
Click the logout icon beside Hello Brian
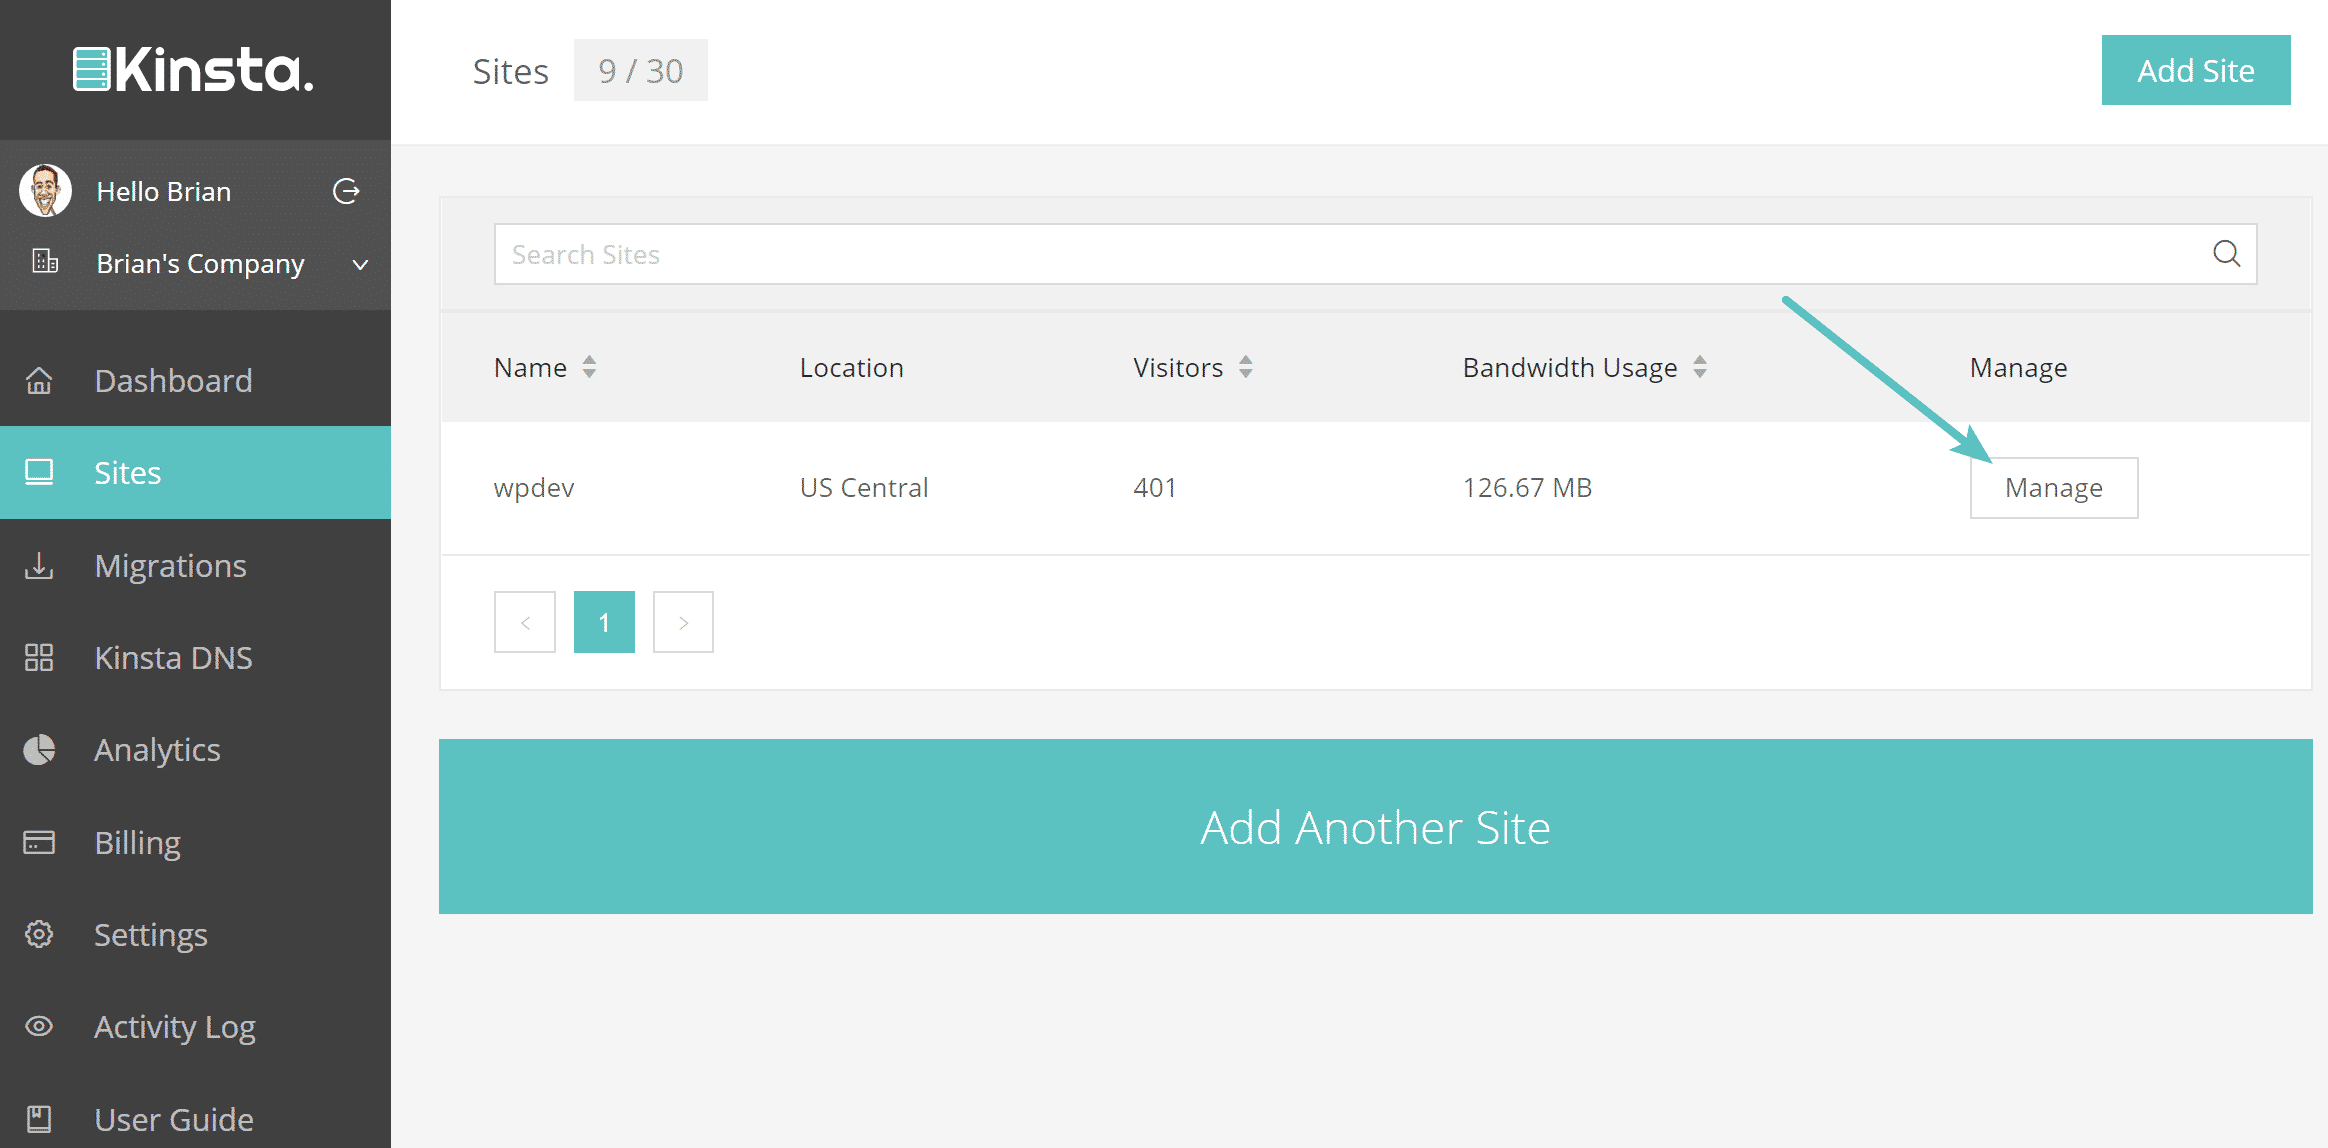coord(346,191)
